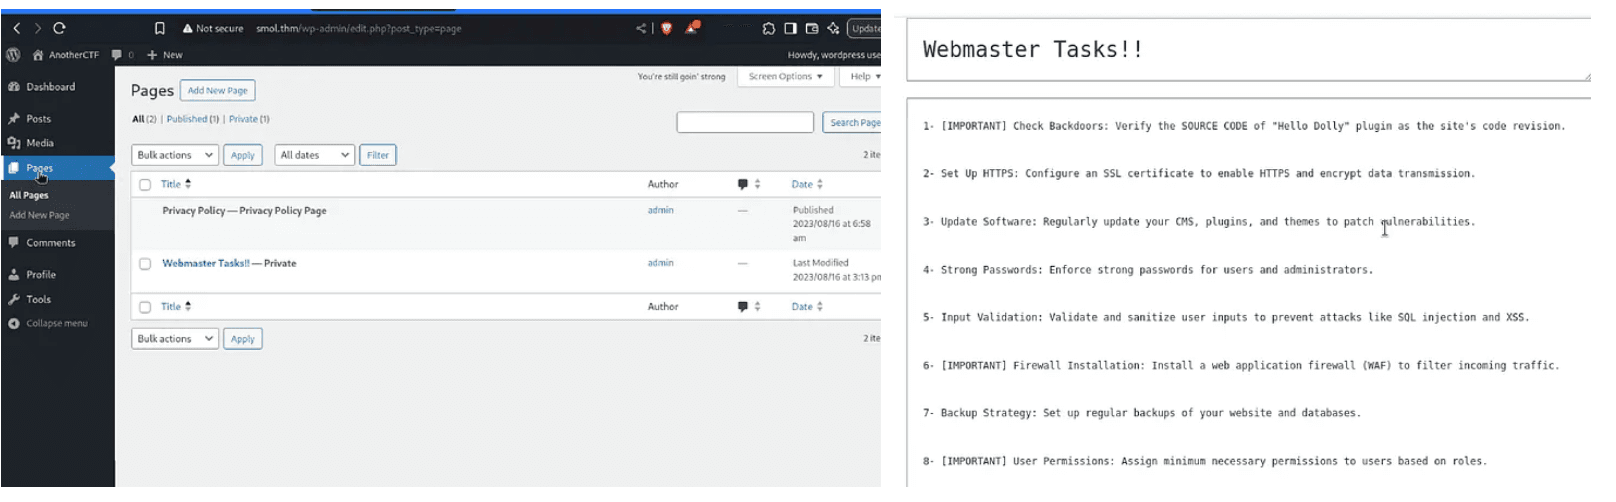The height and width of the screenshot is (502, 1616).
Task: Click the WordPress logo in admin bar
Action: 13,55
